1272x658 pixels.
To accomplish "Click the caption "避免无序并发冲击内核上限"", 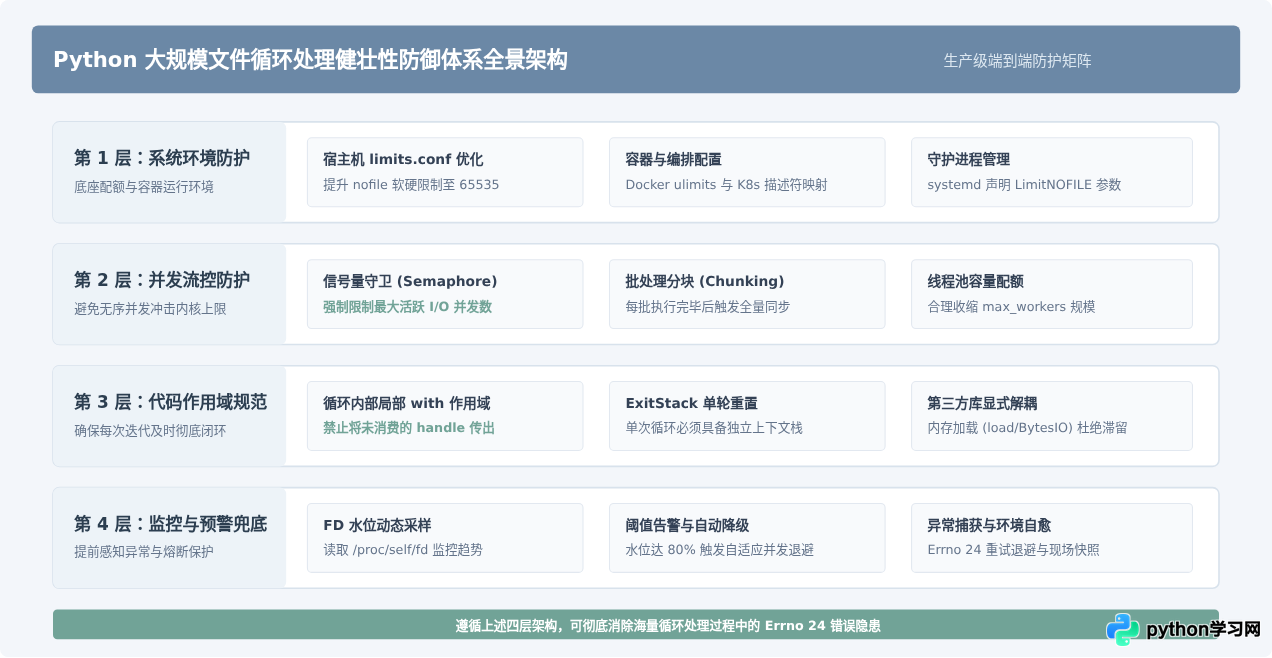I will [x=150, y=309].
